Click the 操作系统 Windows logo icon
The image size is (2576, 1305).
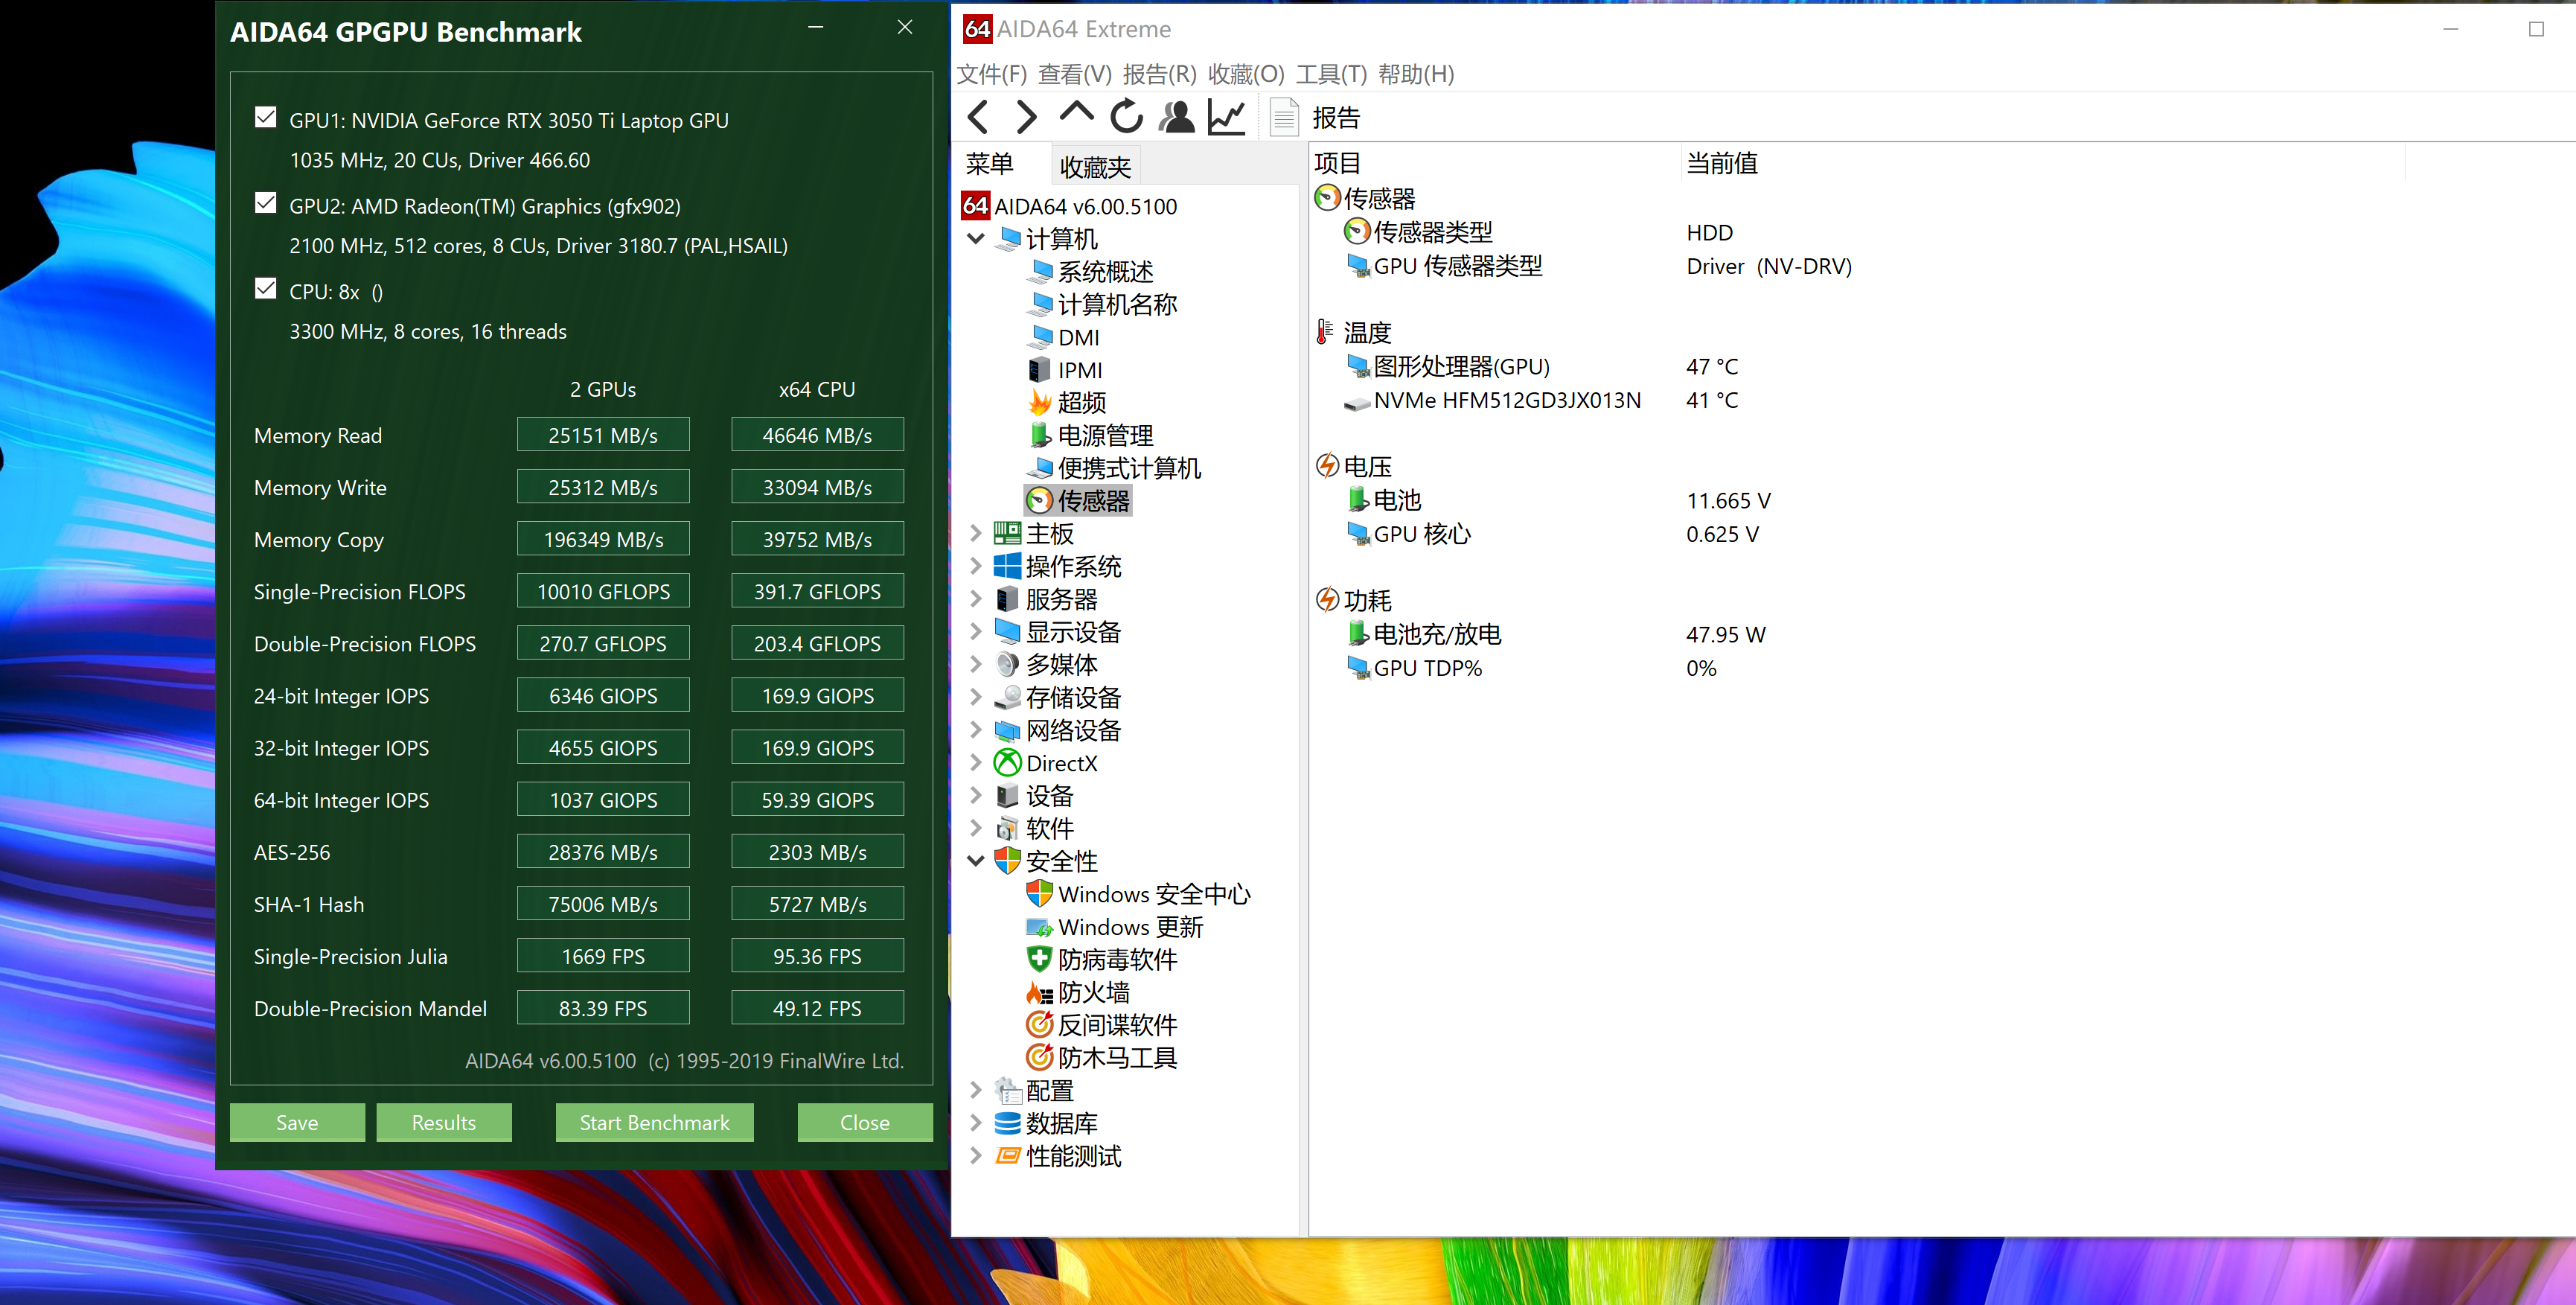click(1007, 567)
